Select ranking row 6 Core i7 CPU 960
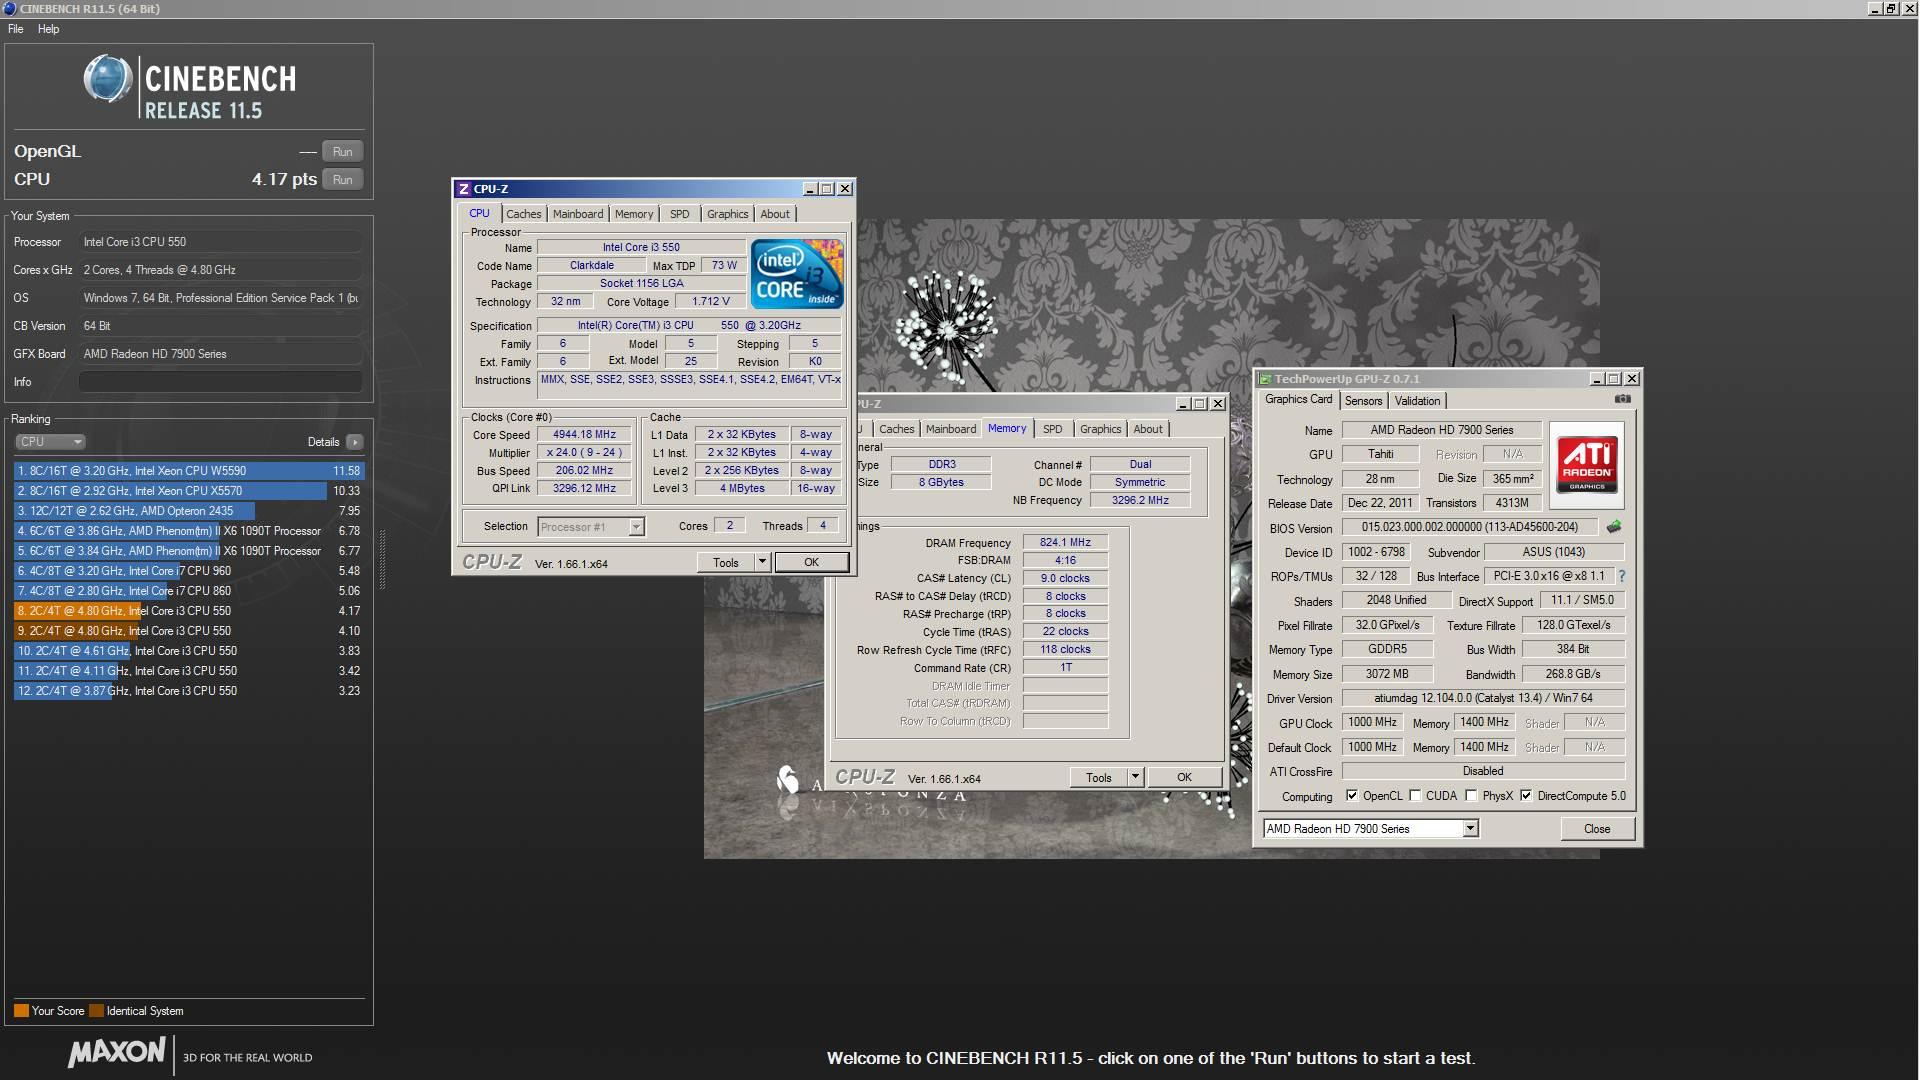 pyautogui.click(x=188, y=571)
